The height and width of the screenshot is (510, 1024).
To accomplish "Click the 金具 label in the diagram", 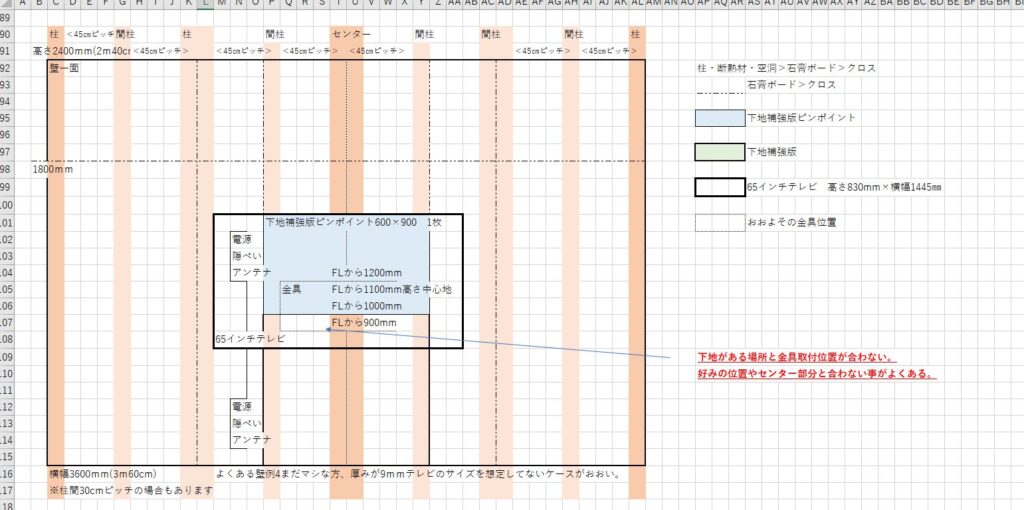I will click(292, 289).
